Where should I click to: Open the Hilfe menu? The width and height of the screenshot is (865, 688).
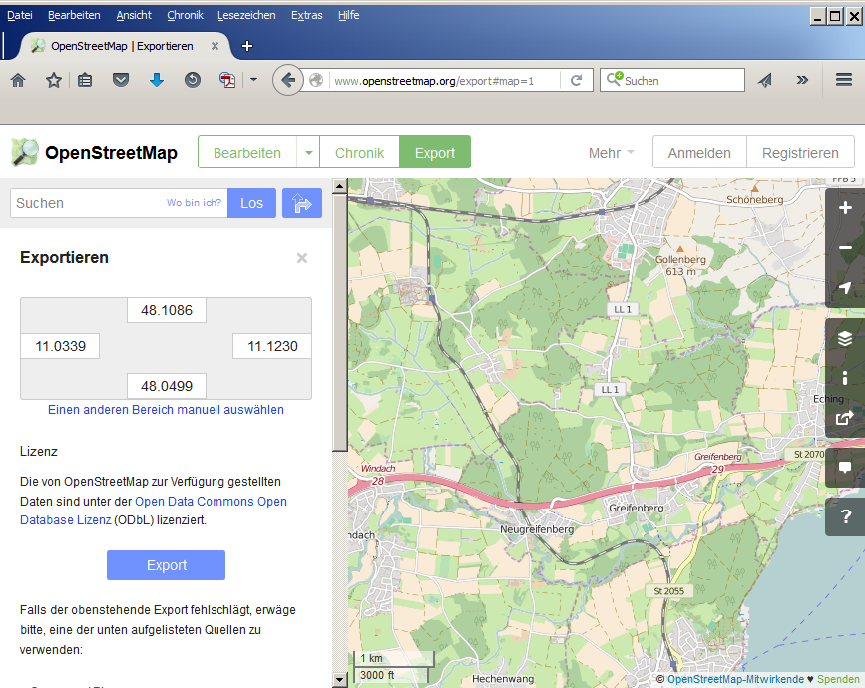(x=349, y=15)
